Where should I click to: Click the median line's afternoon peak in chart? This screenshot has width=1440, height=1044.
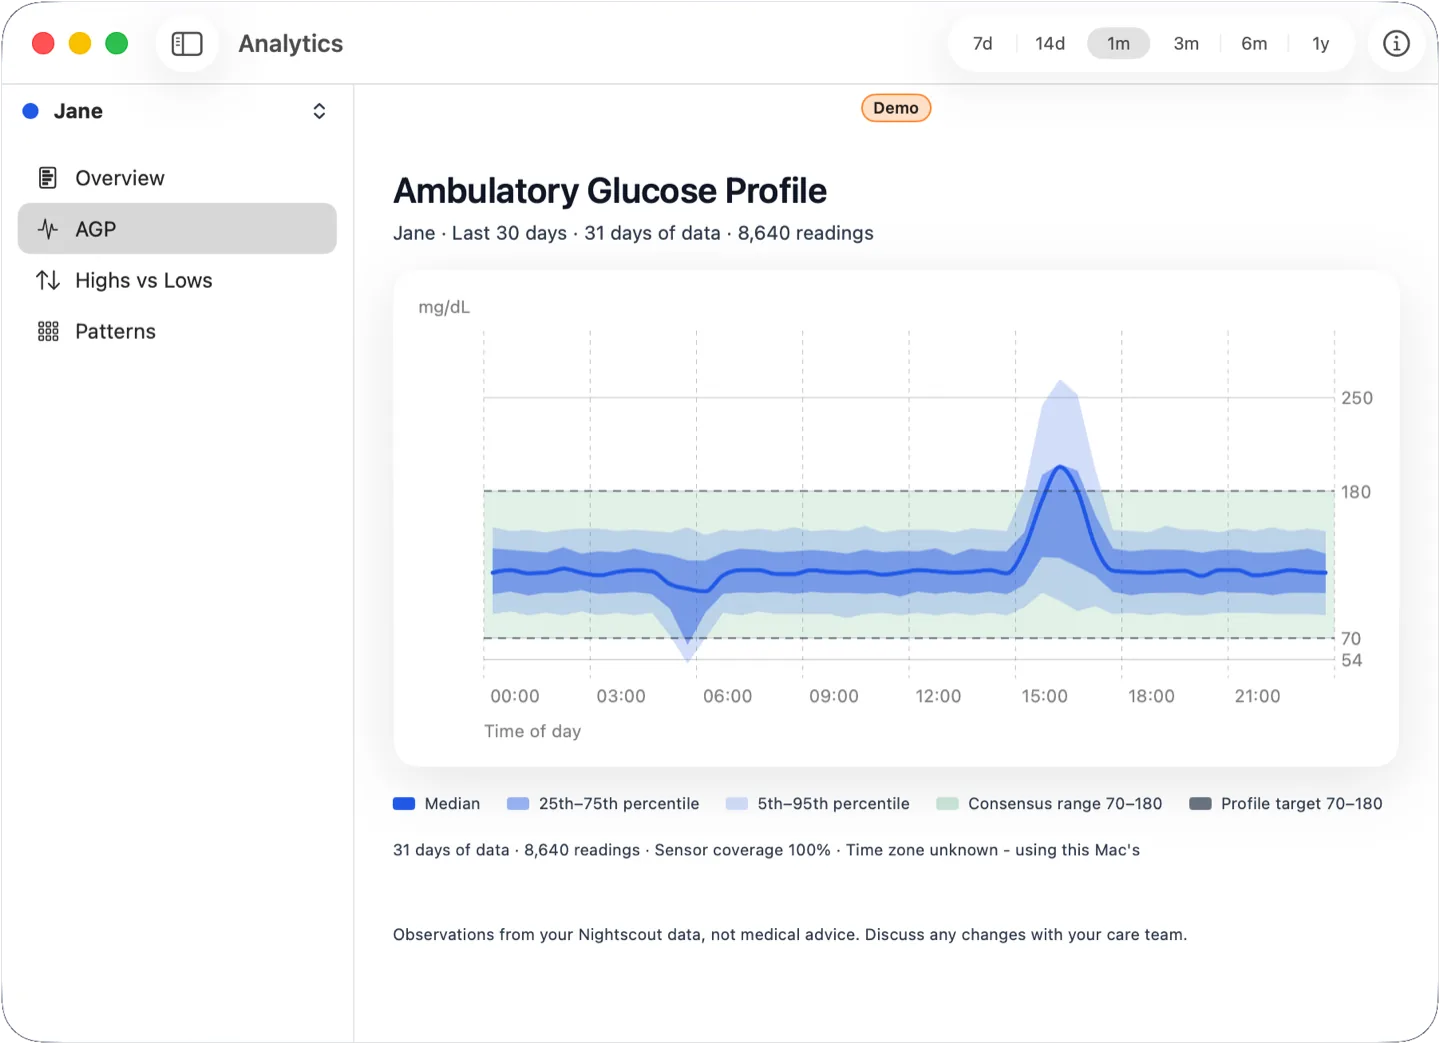click(x=1060, y=468)
